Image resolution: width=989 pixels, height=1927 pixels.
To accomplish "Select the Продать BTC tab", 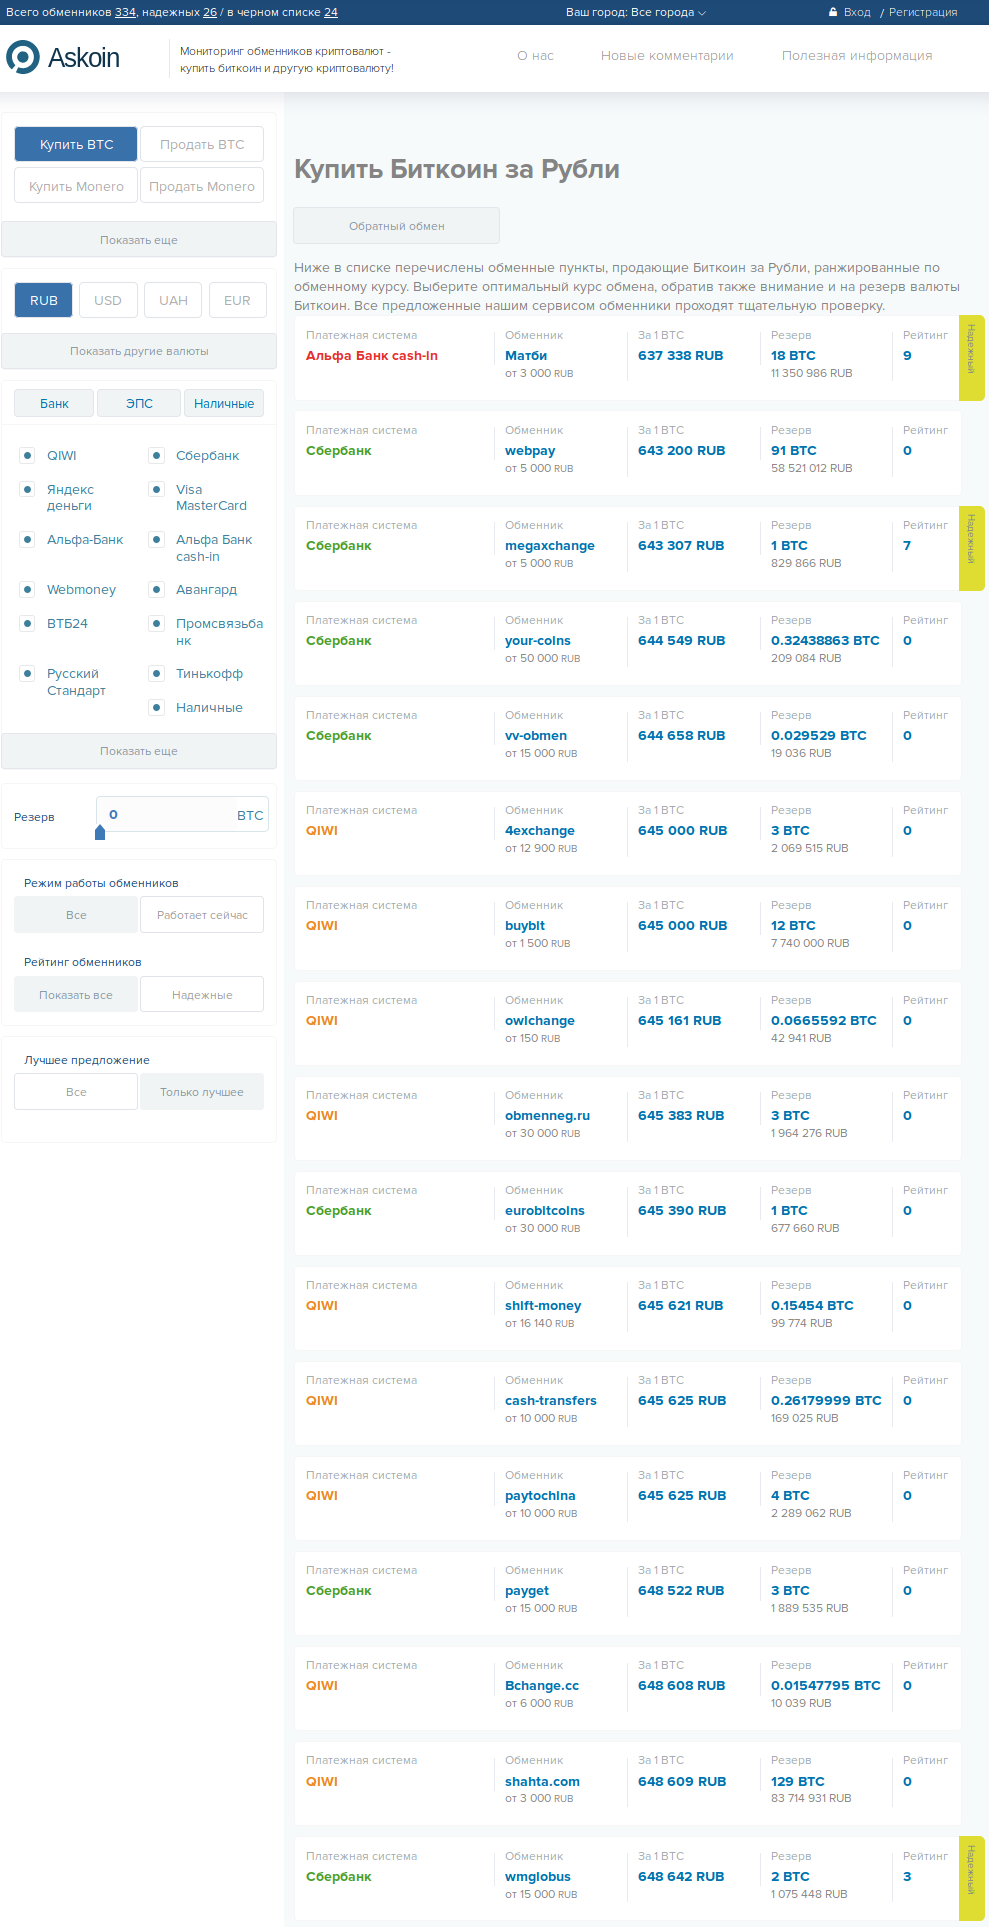I will [x=202, y=144].
